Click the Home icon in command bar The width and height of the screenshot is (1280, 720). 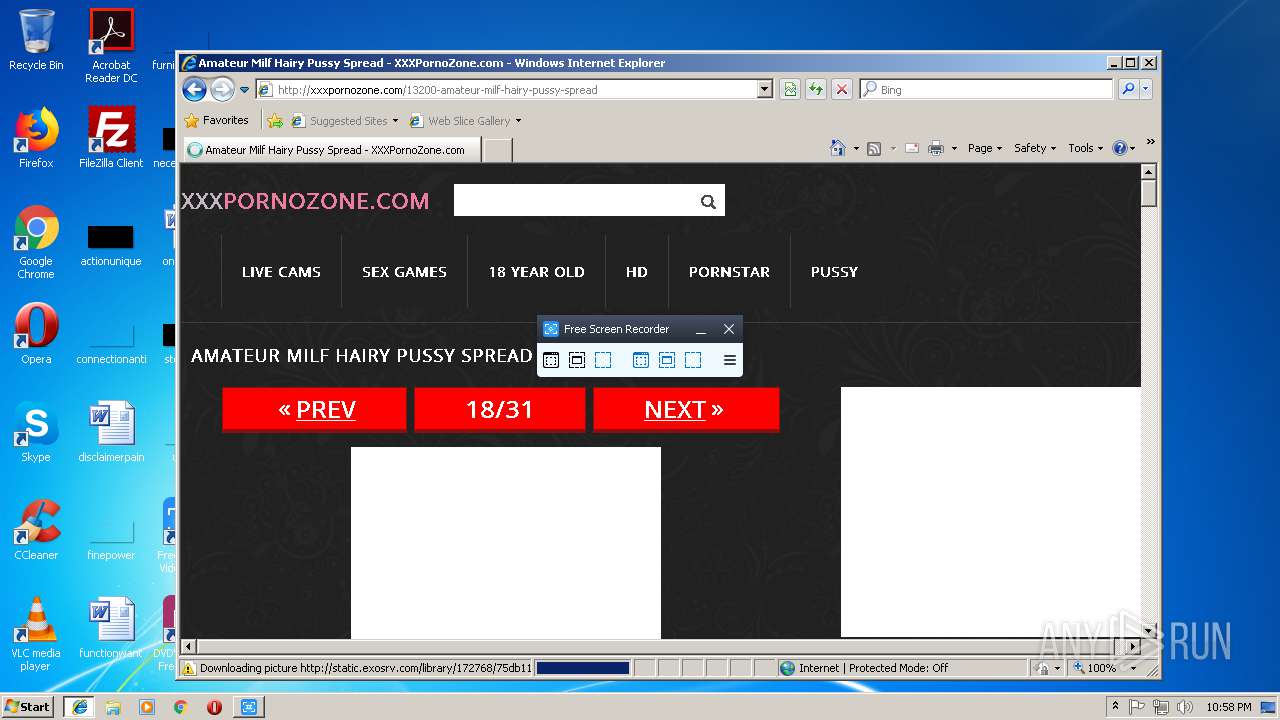838,148
